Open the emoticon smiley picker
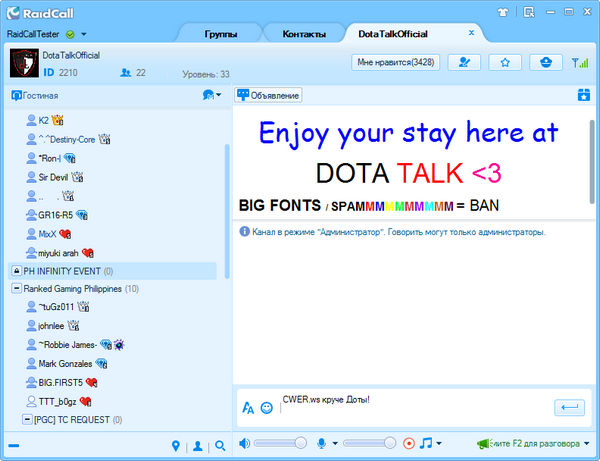600x461 pixels. [x=267, y=408]
